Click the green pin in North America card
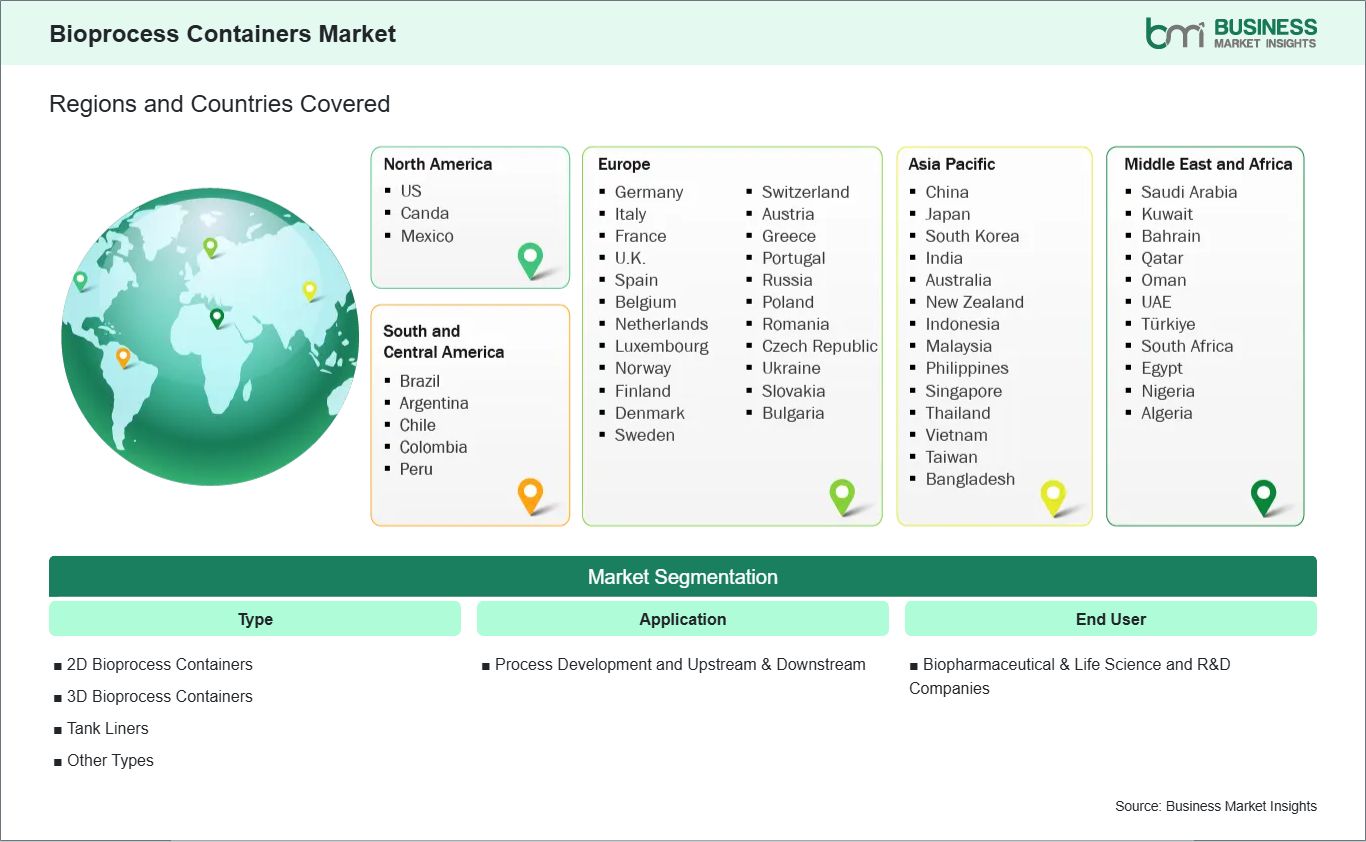 pyautogui.click(x=530, y=259)
